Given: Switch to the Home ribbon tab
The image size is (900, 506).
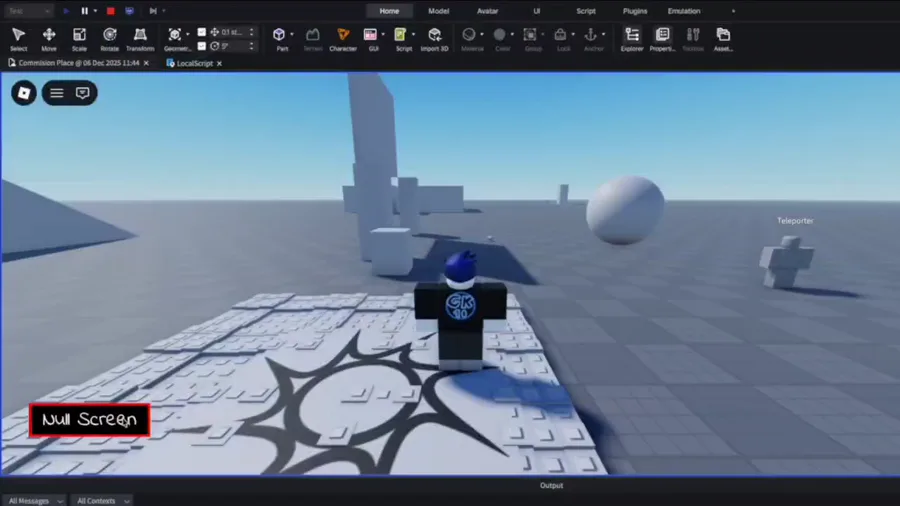Looking at the screenshot, I should 389,11.
